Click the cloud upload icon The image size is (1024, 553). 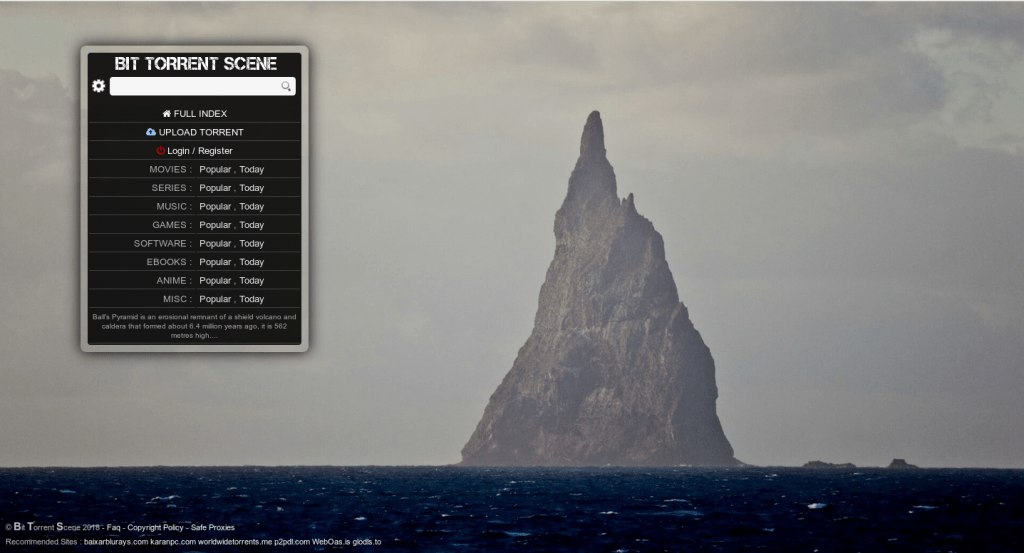coord(151,132)
